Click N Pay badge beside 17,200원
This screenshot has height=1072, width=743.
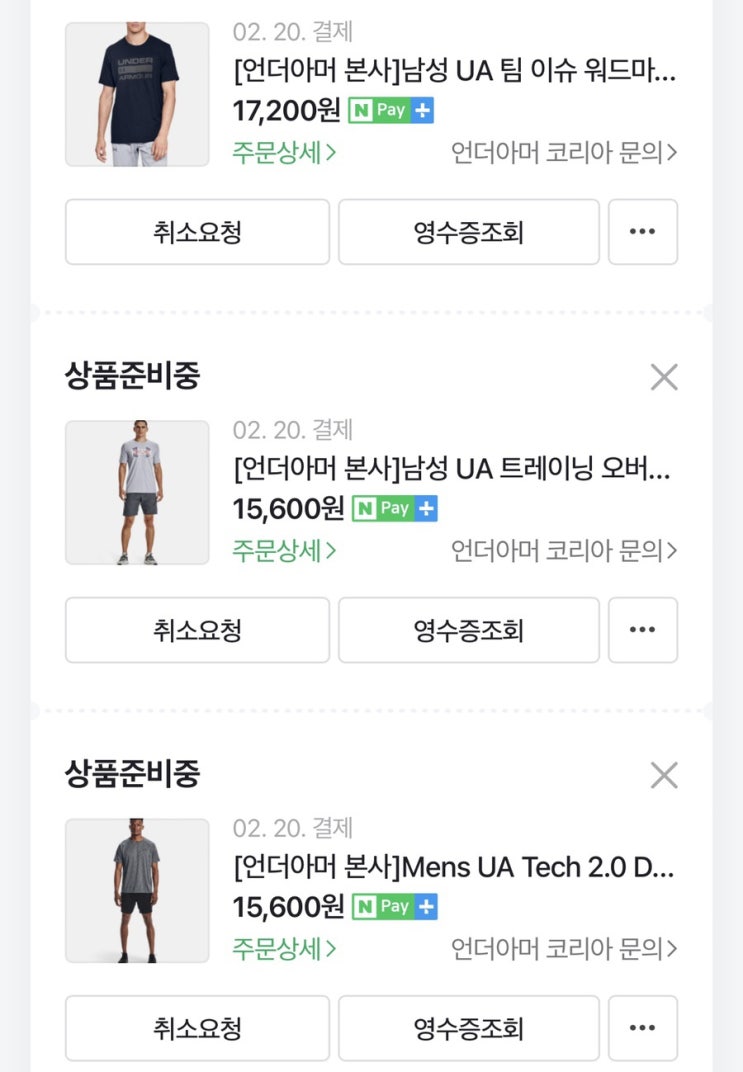(391, 111)
